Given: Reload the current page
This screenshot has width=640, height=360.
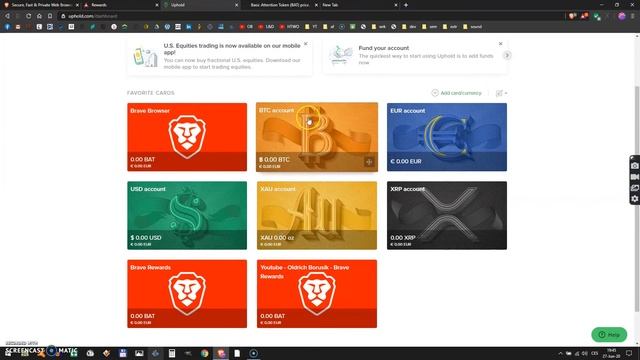Looking at the screenshot, I should pos(29,16).
